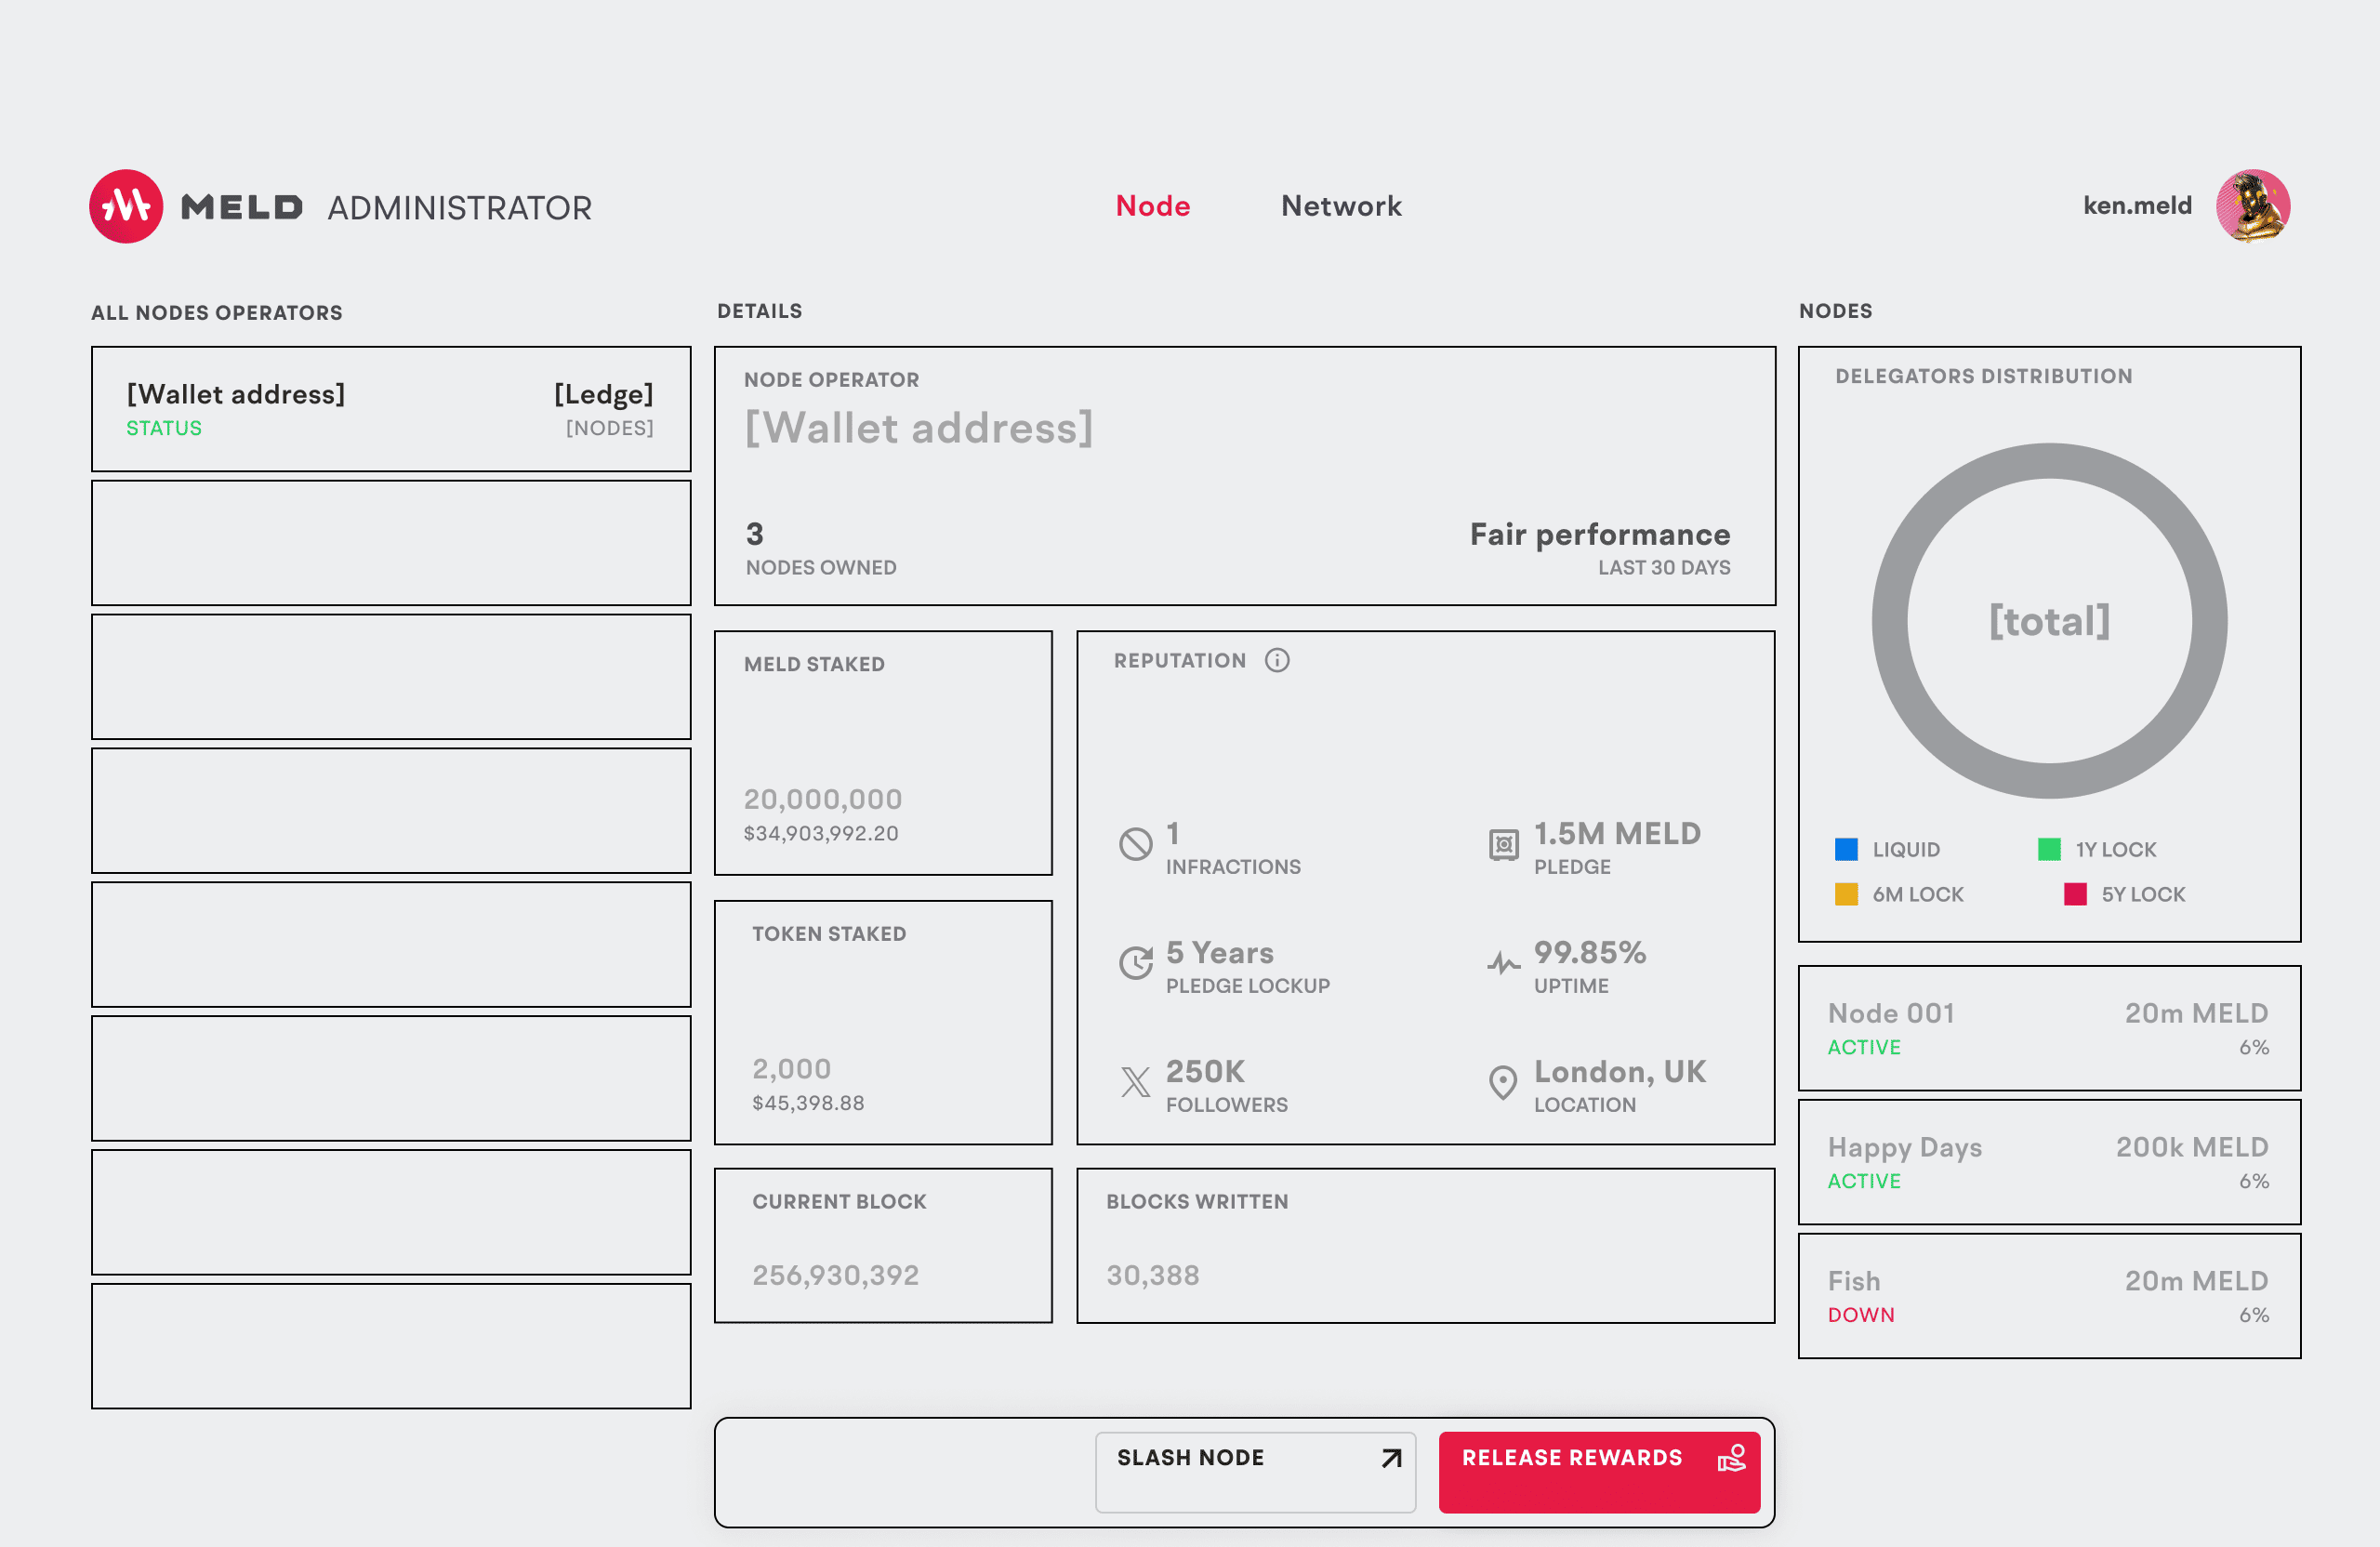This screenshot has height=1547, width=2380.
Task: Open the reputation info icon
Action: tap(1277, 660)
